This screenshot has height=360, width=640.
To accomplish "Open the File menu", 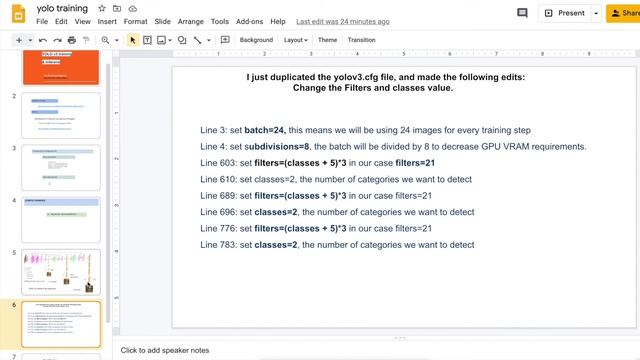I will 42,22.
